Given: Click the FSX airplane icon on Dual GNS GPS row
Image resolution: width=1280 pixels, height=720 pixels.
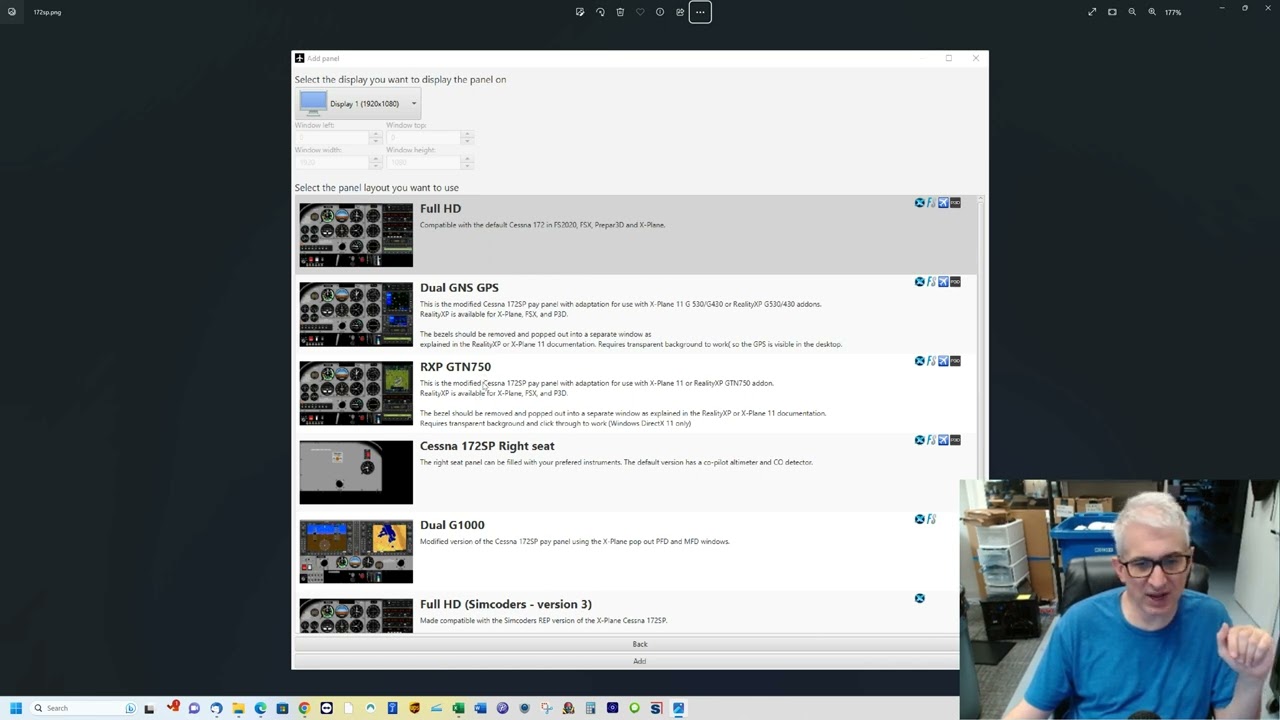Looking at the screenshot, I should click(x=943, y=282).
